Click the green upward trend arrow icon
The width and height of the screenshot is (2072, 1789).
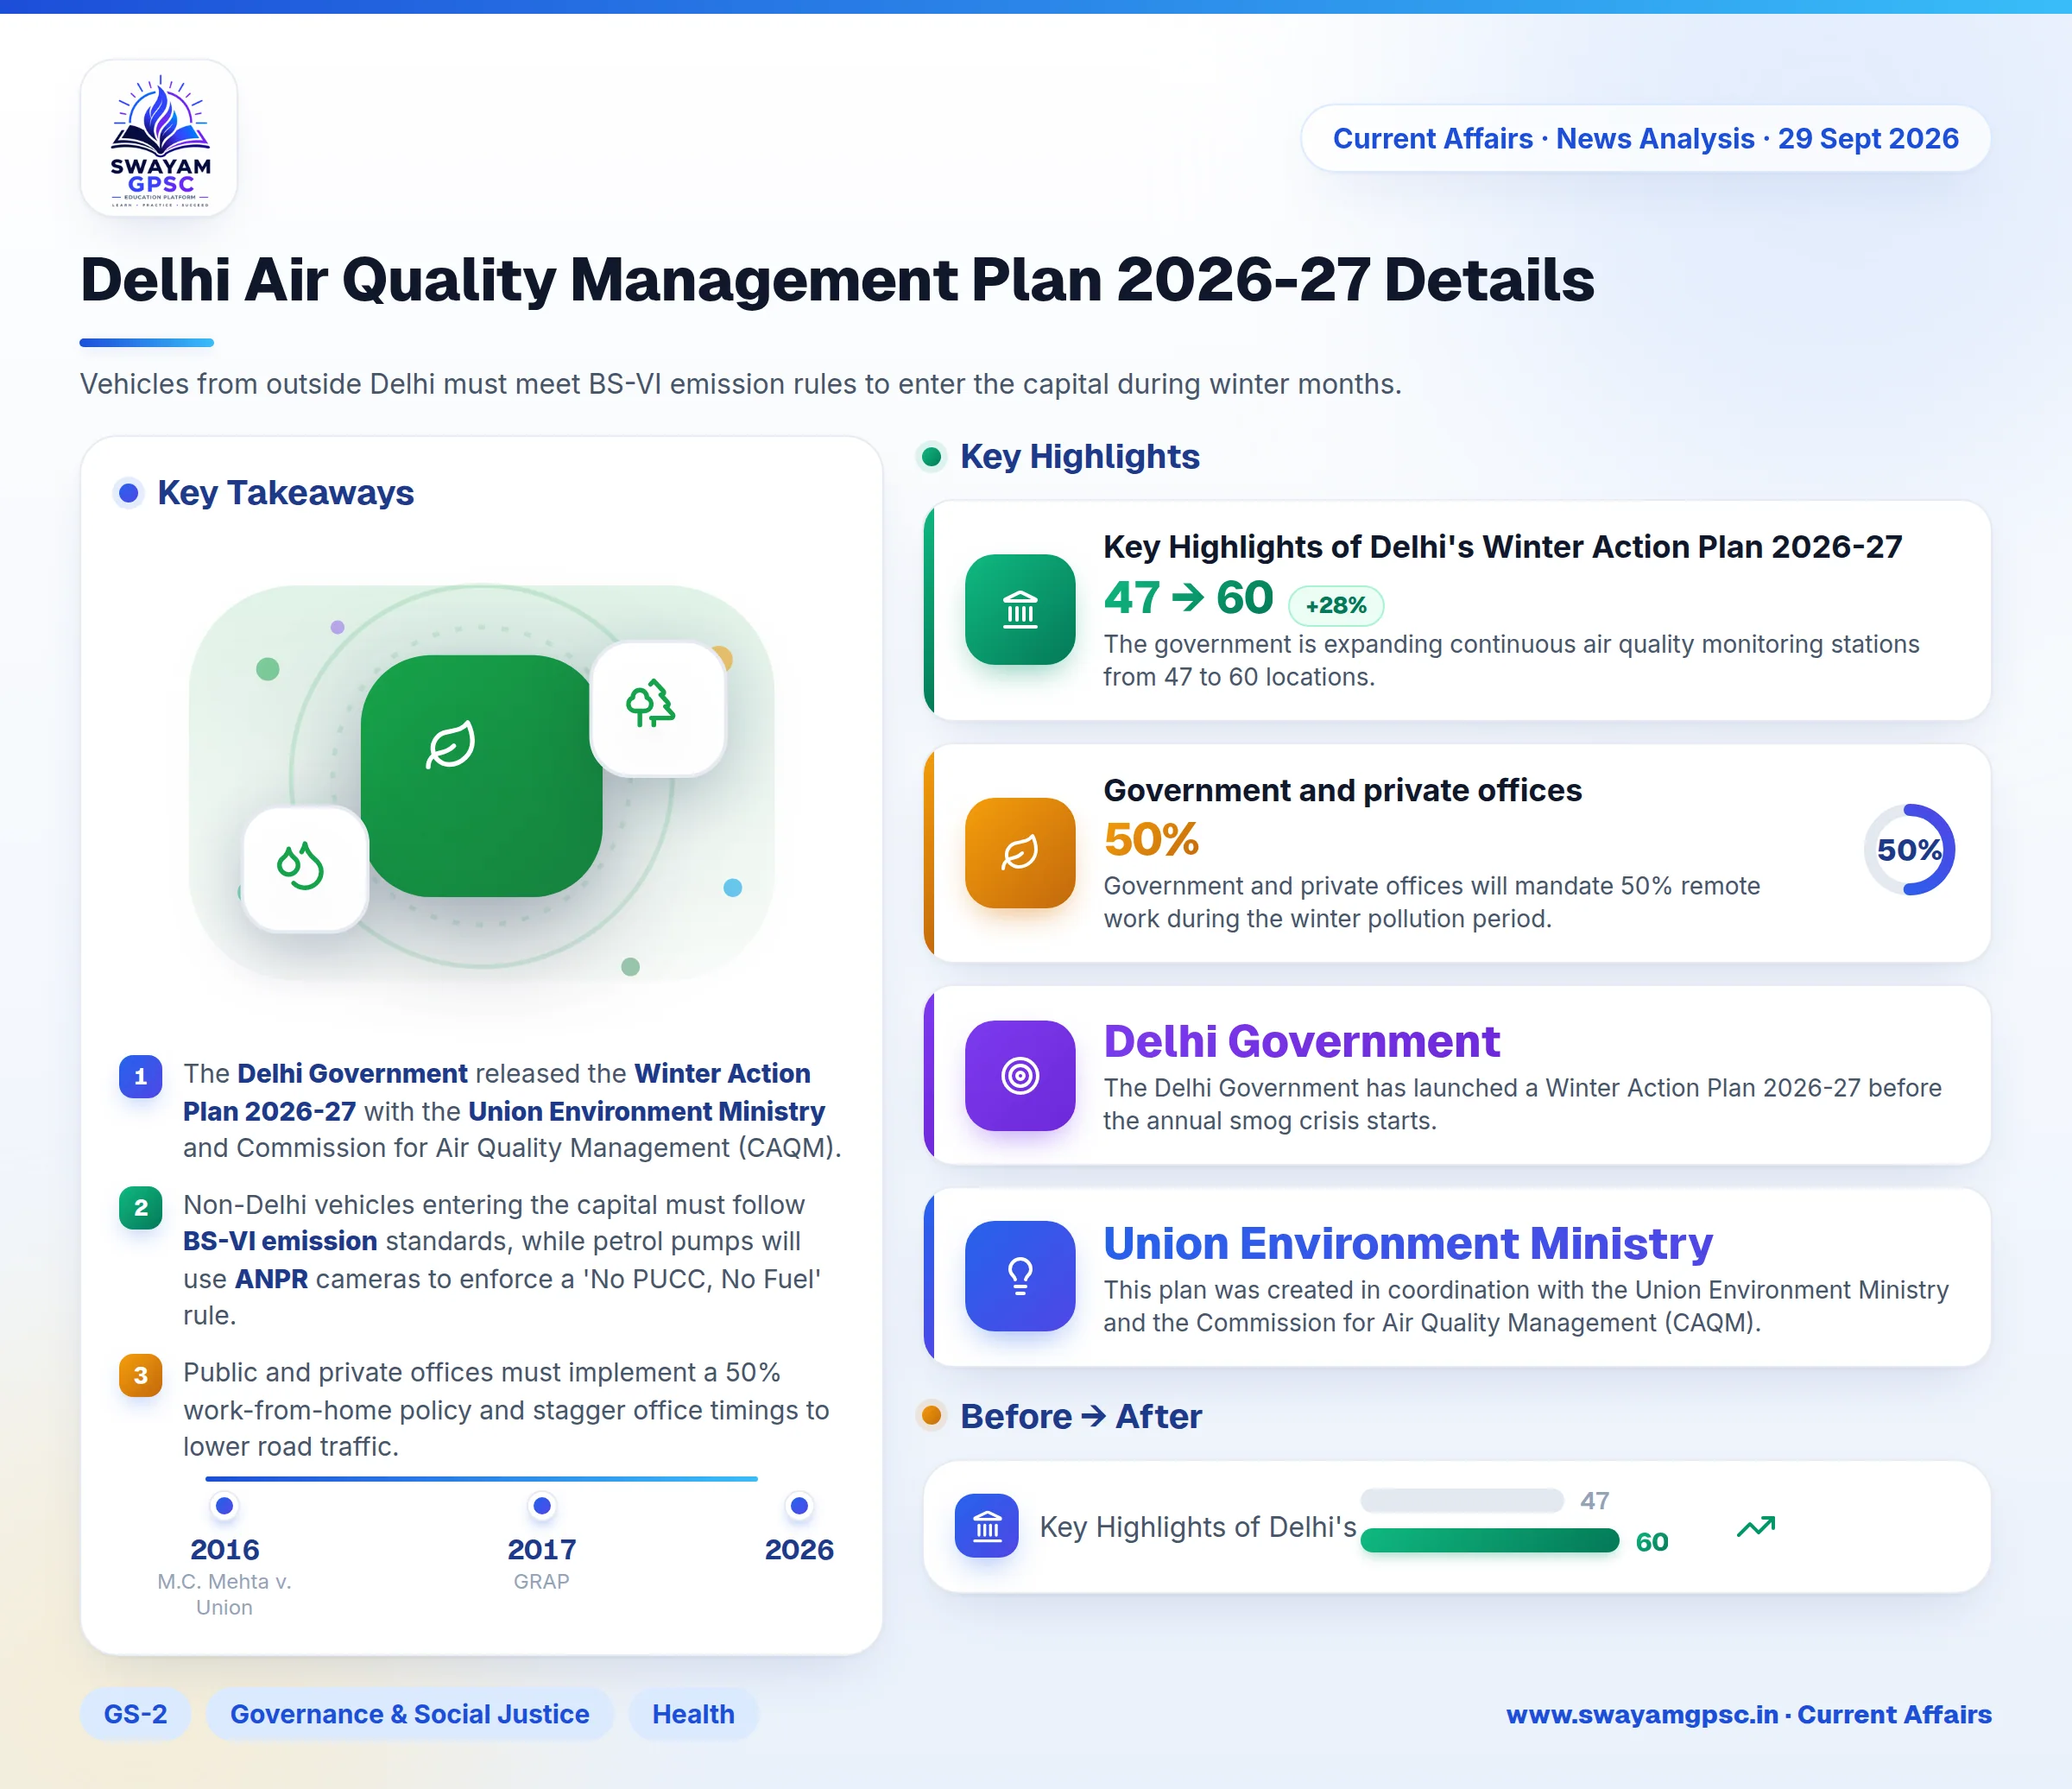pyautogui.click(x=1756, y=1526)
